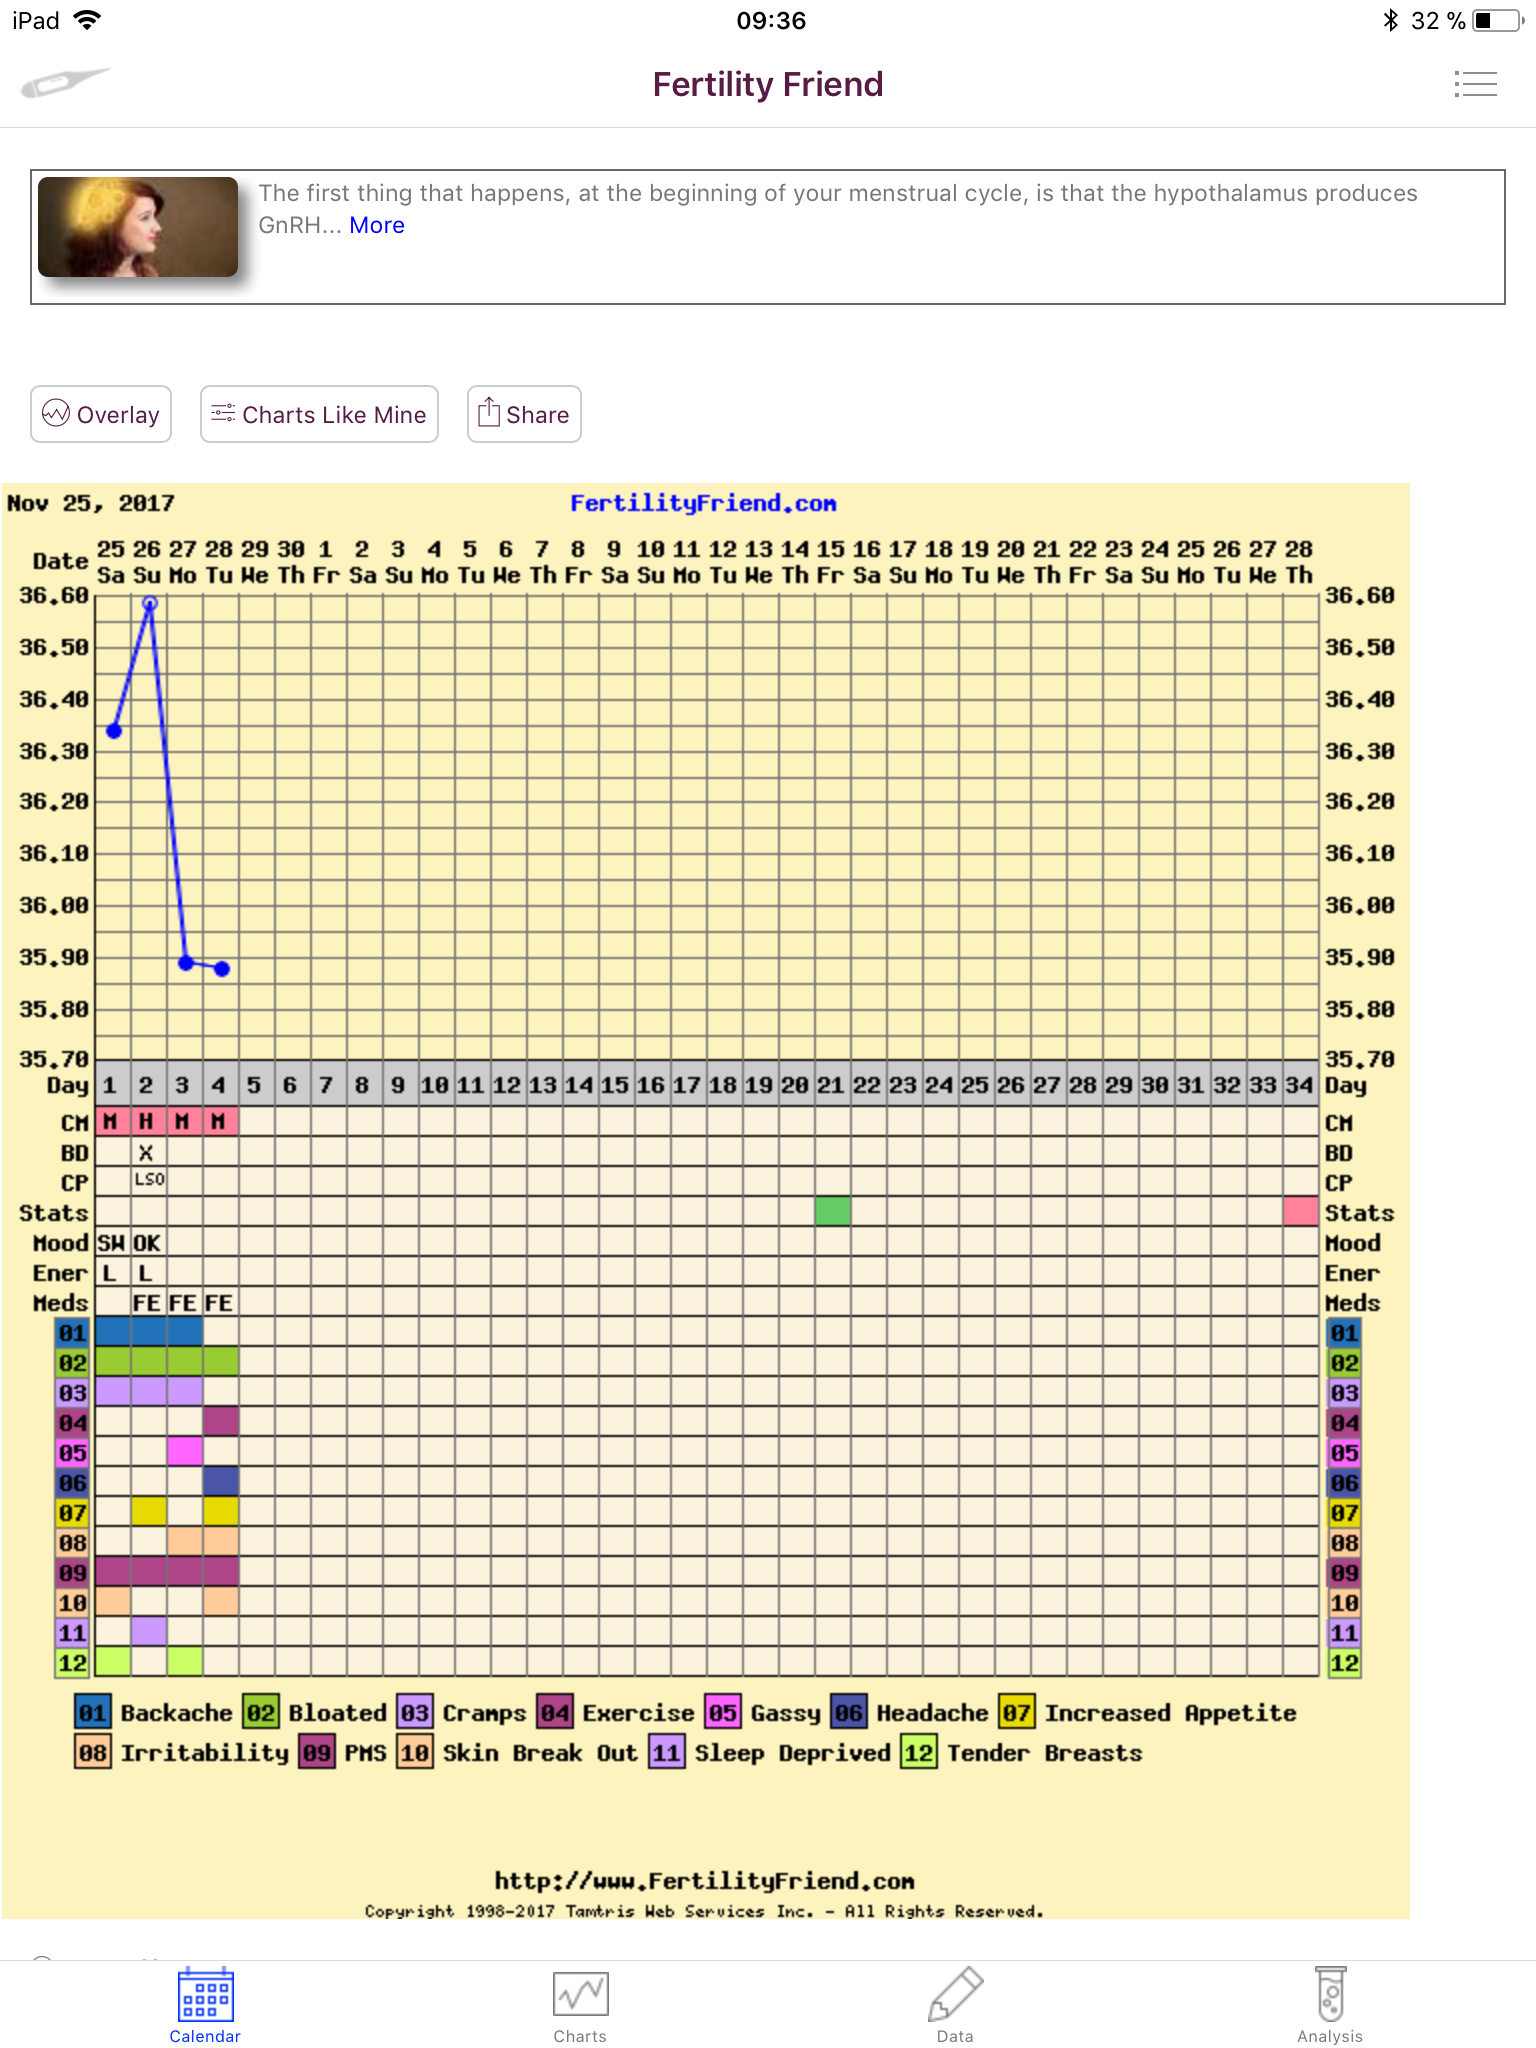This screenshot has height=2048, width=1536.
Task: Open the article thumbnail image
Action: [138, 227]
